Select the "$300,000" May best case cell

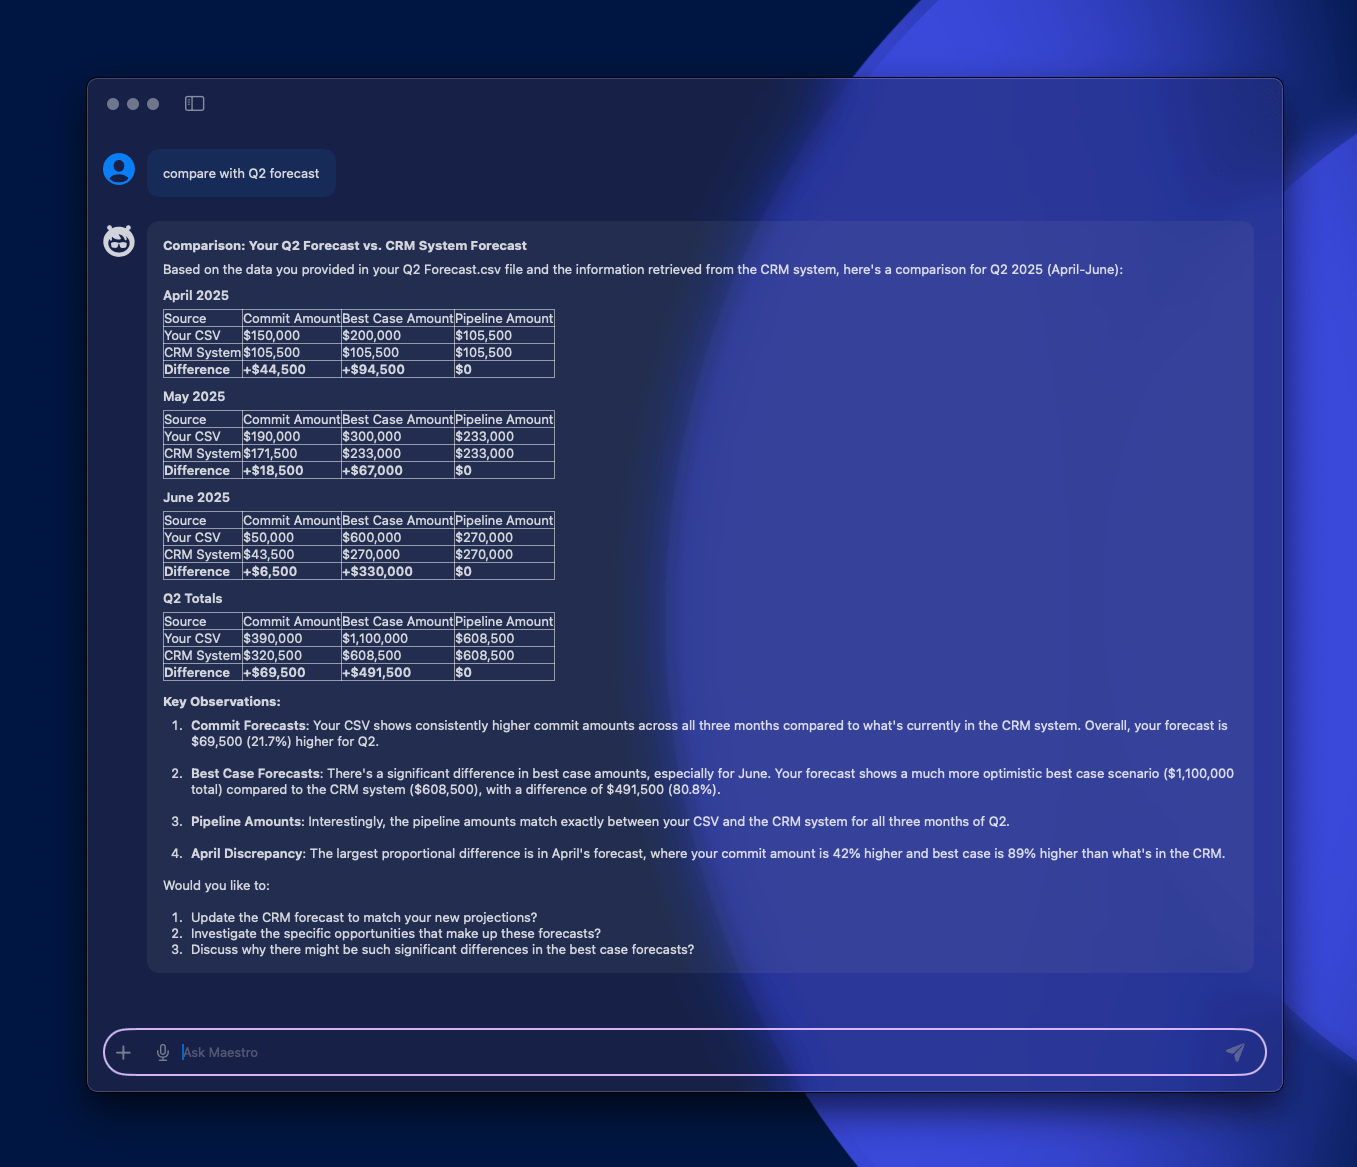point(397,436)
